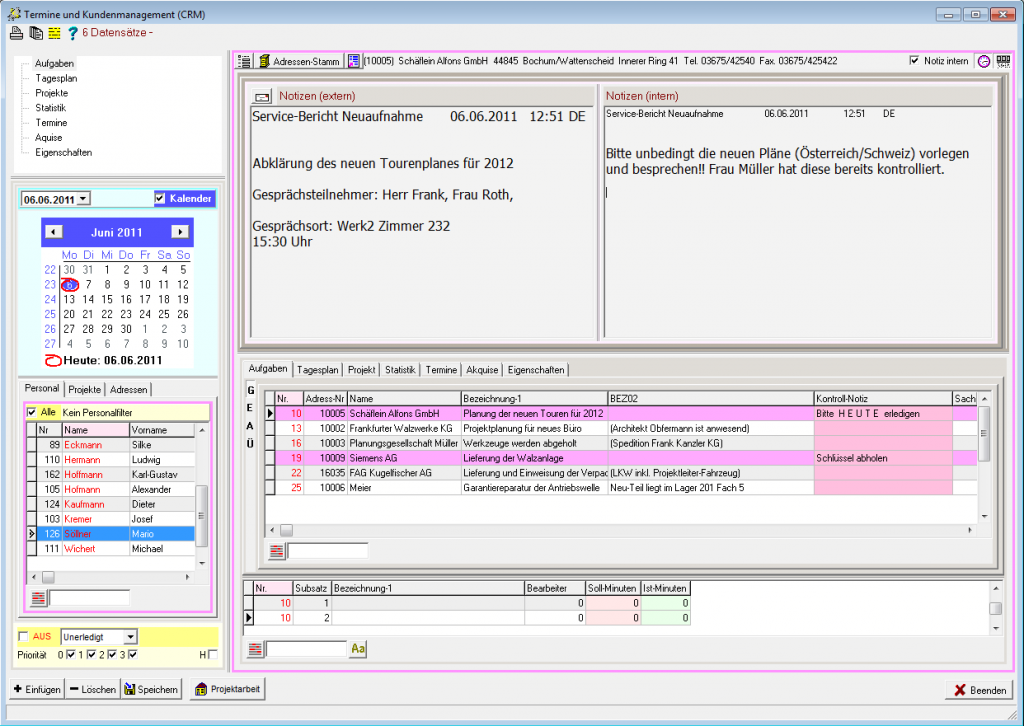Image resolution: width=1024 pixels, height=726 pixels.
Task: Click the card icon beside Notizen (extern)
Action: (x=262, y=97)
